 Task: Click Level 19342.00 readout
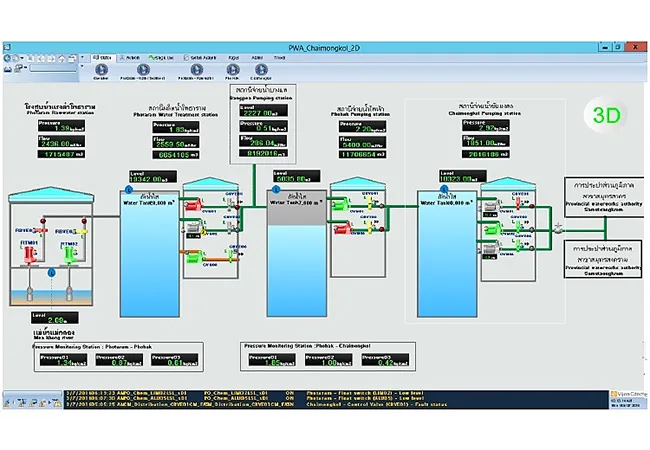(153, 177)
